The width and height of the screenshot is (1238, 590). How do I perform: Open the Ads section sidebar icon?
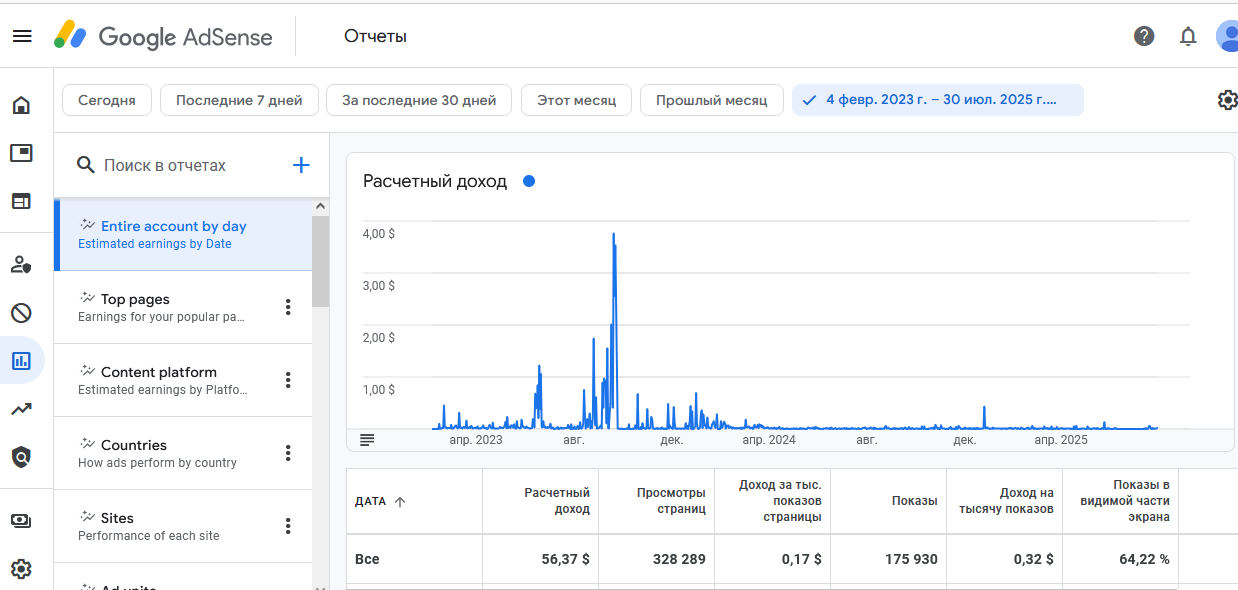point(21,153)
